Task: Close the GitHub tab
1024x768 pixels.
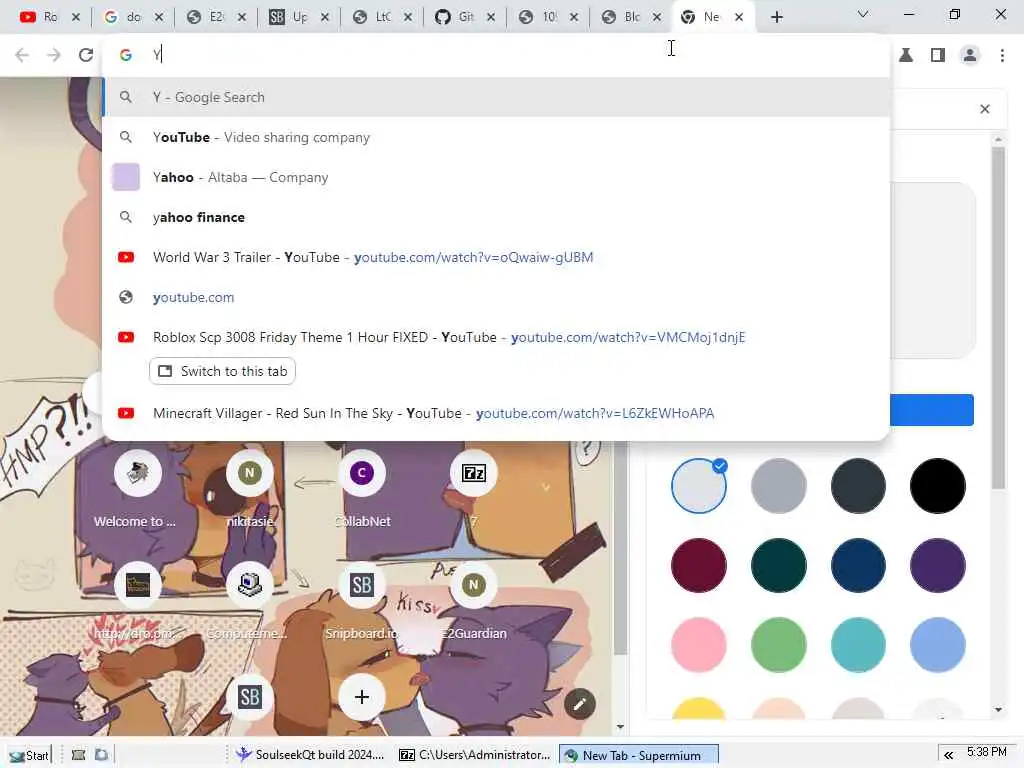Action: (491, 17)
